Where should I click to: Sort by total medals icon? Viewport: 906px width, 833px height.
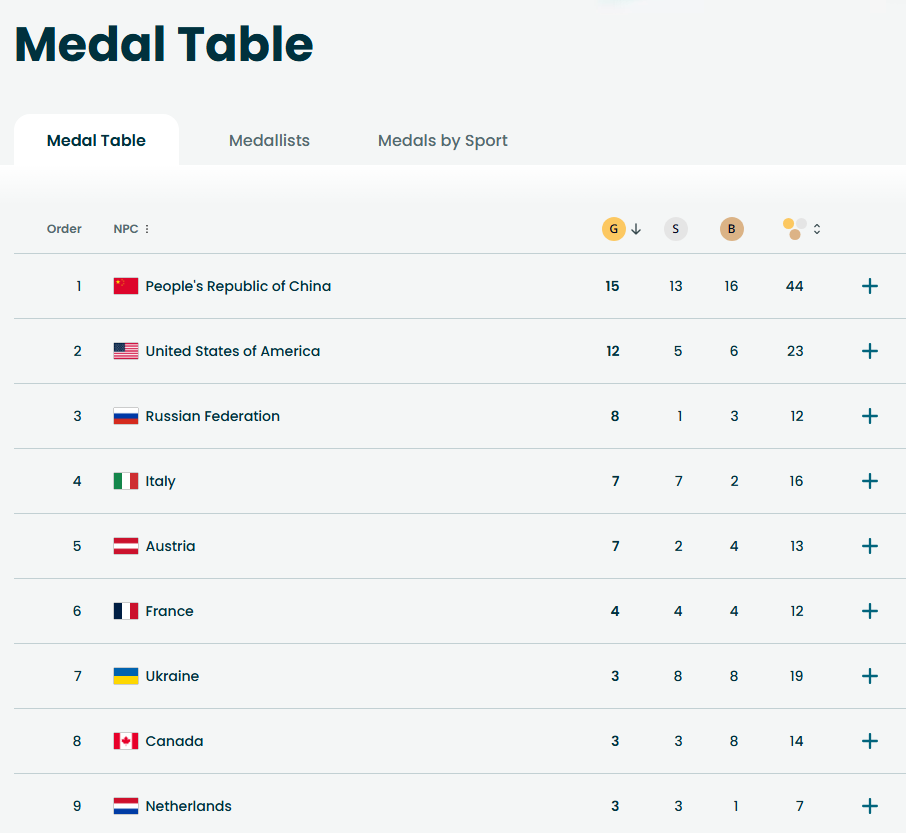[794, 229]
